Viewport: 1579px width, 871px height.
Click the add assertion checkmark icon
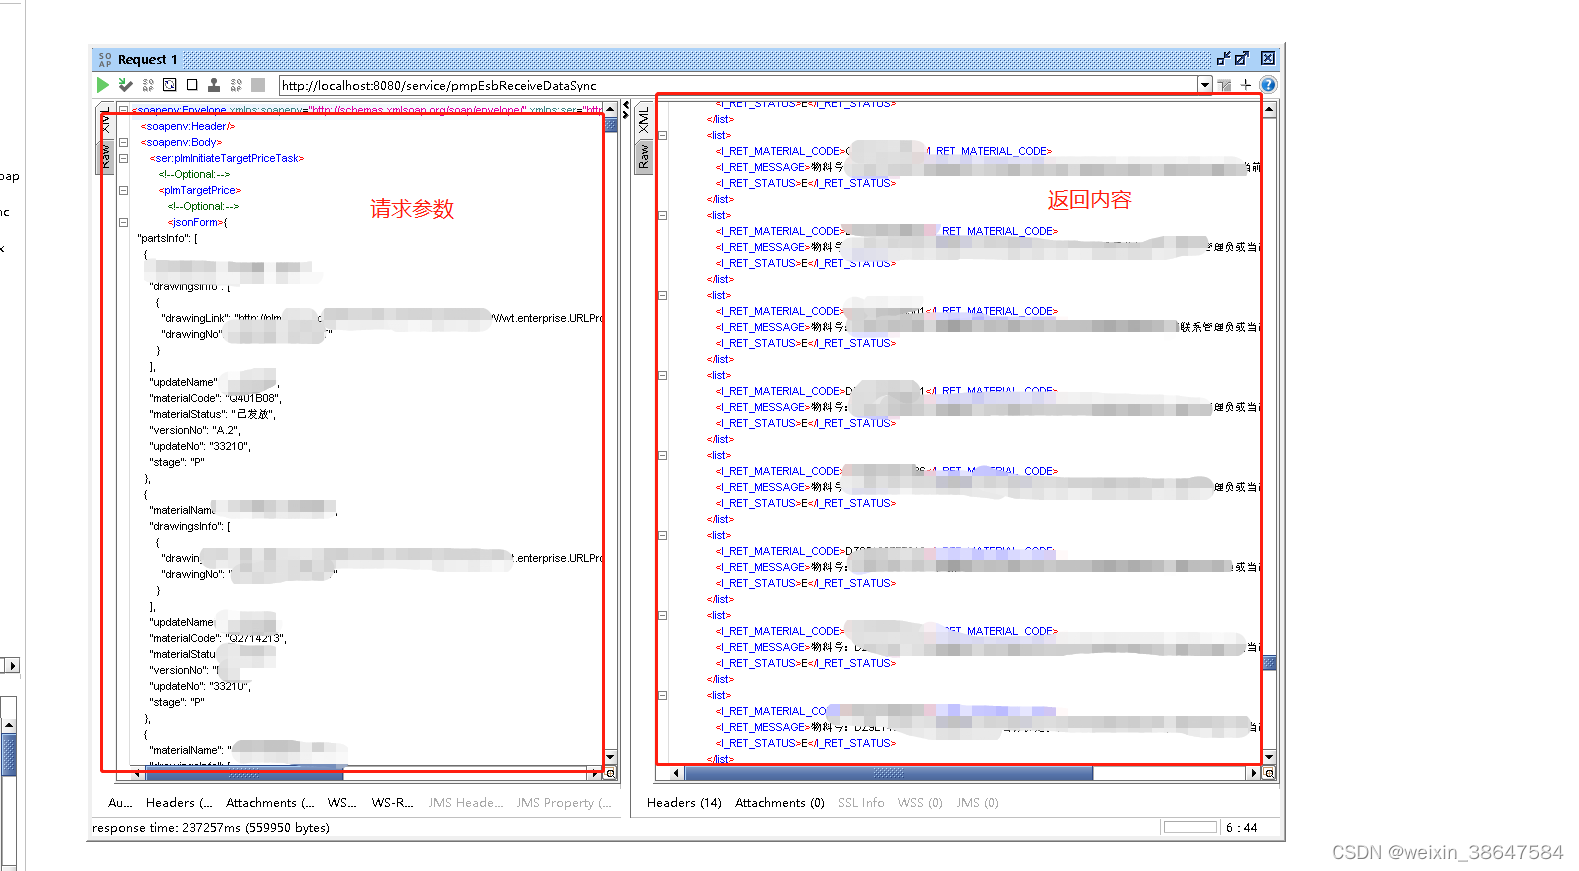point(125,85)
